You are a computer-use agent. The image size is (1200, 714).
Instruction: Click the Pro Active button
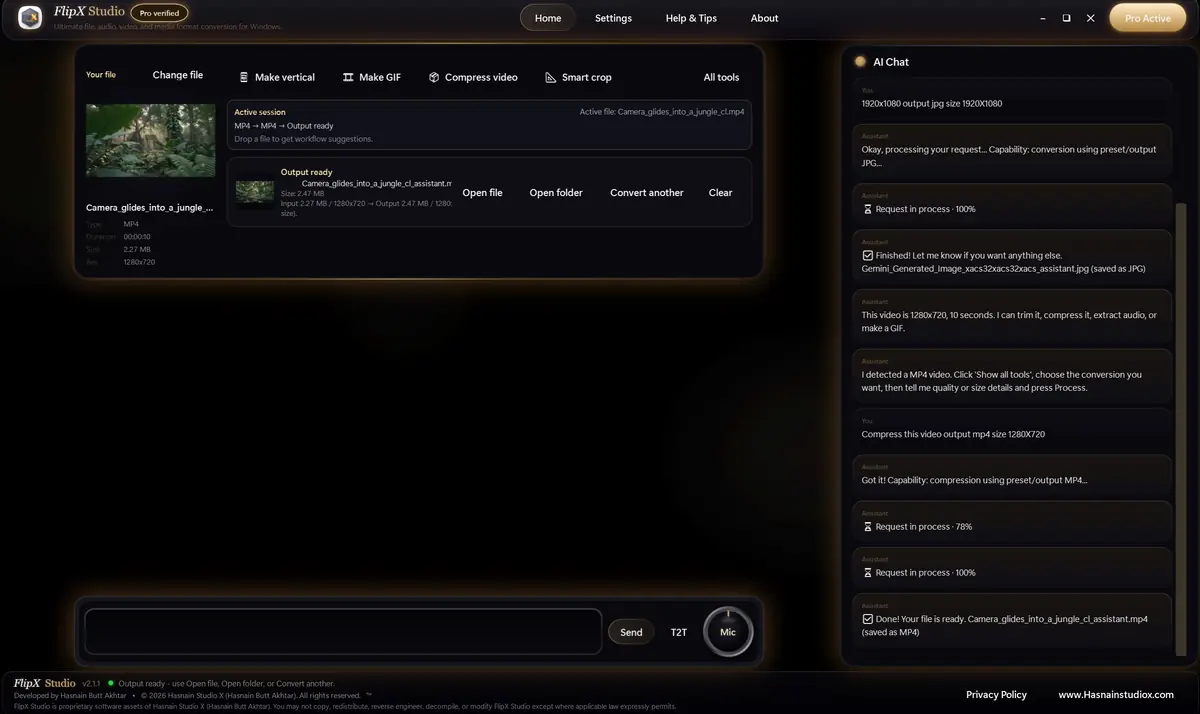1147,18
